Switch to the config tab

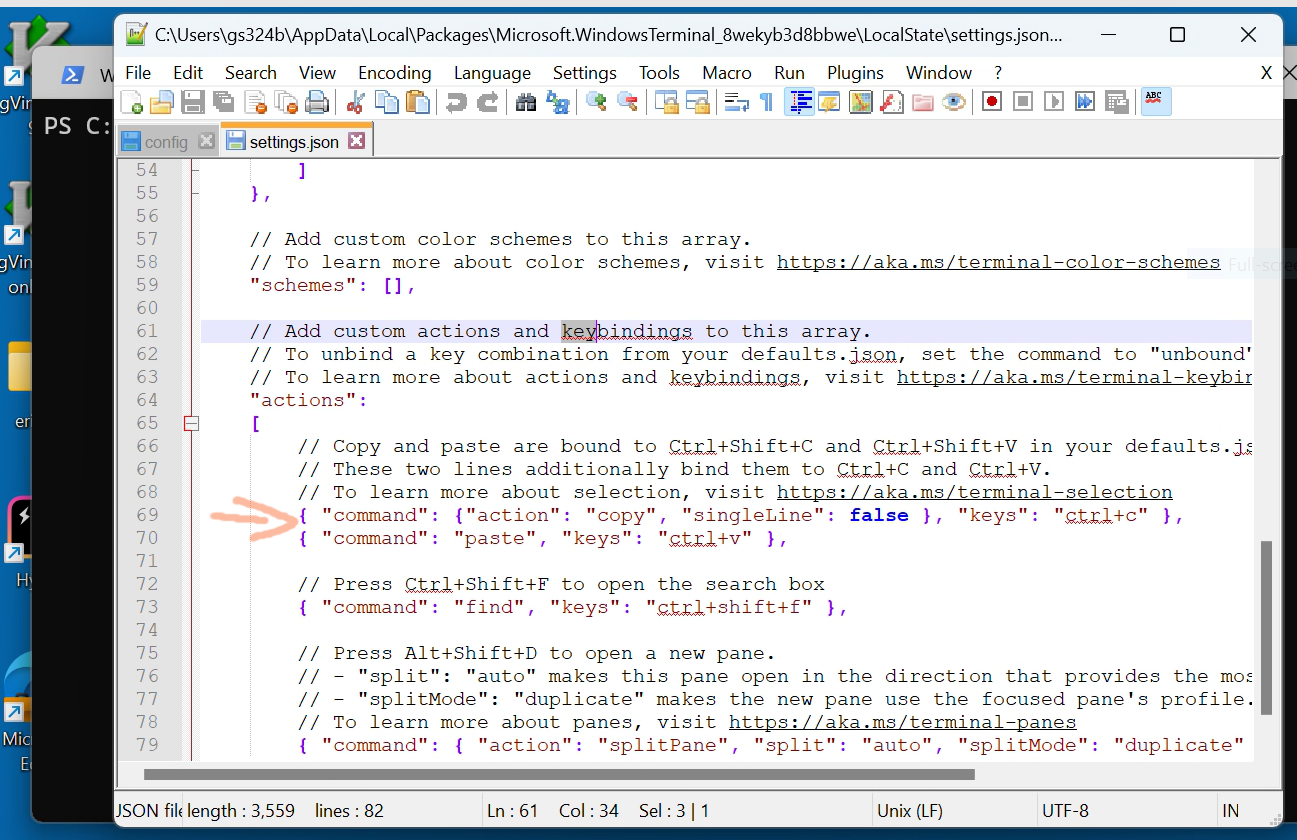coord(166,142)
